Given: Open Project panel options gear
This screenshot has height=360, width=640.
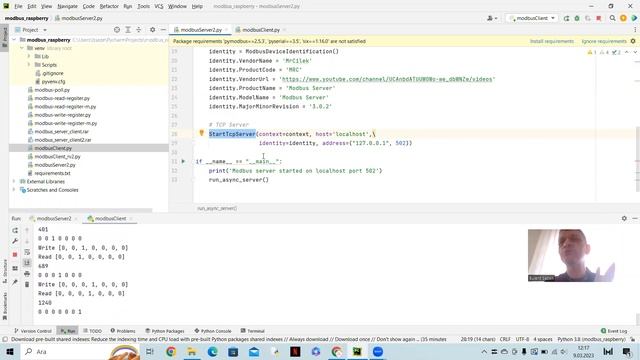Looking at the screenshot, I should coord(152,30).
